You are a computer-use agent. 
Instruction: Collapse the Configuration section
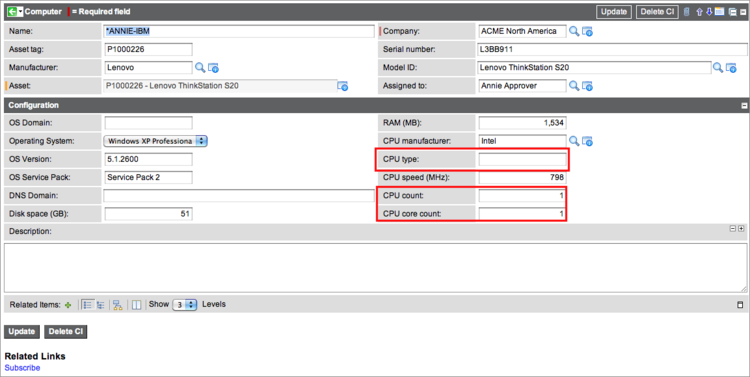pos(744,106)
